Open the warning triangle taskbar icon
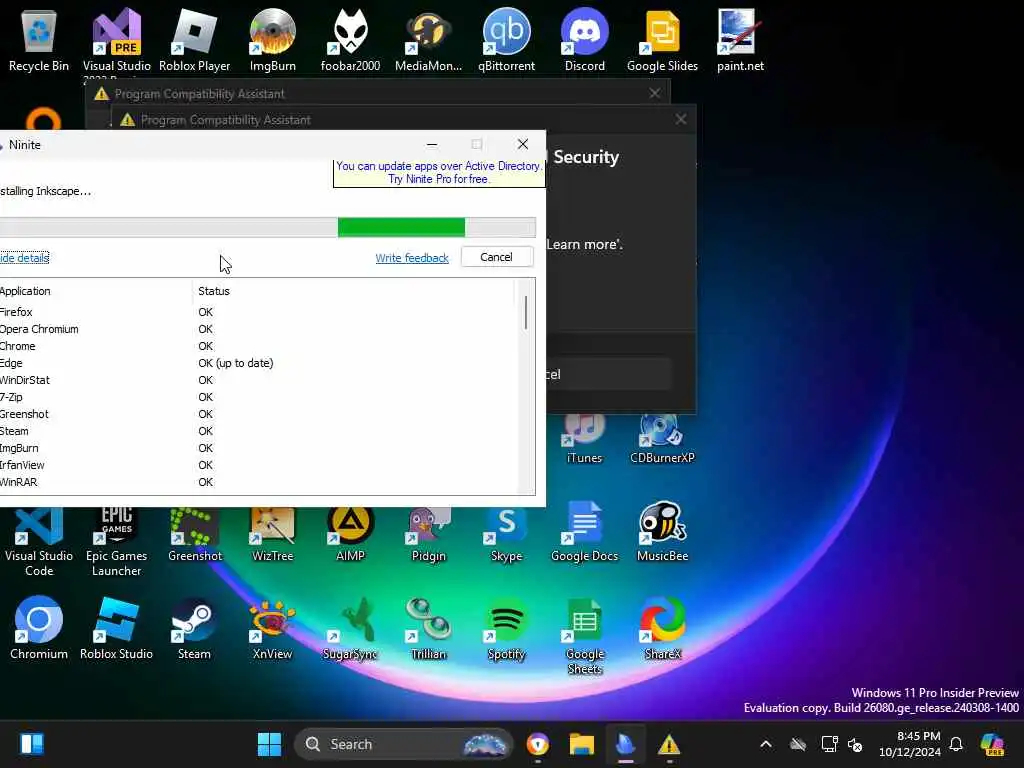 (669, 744)
